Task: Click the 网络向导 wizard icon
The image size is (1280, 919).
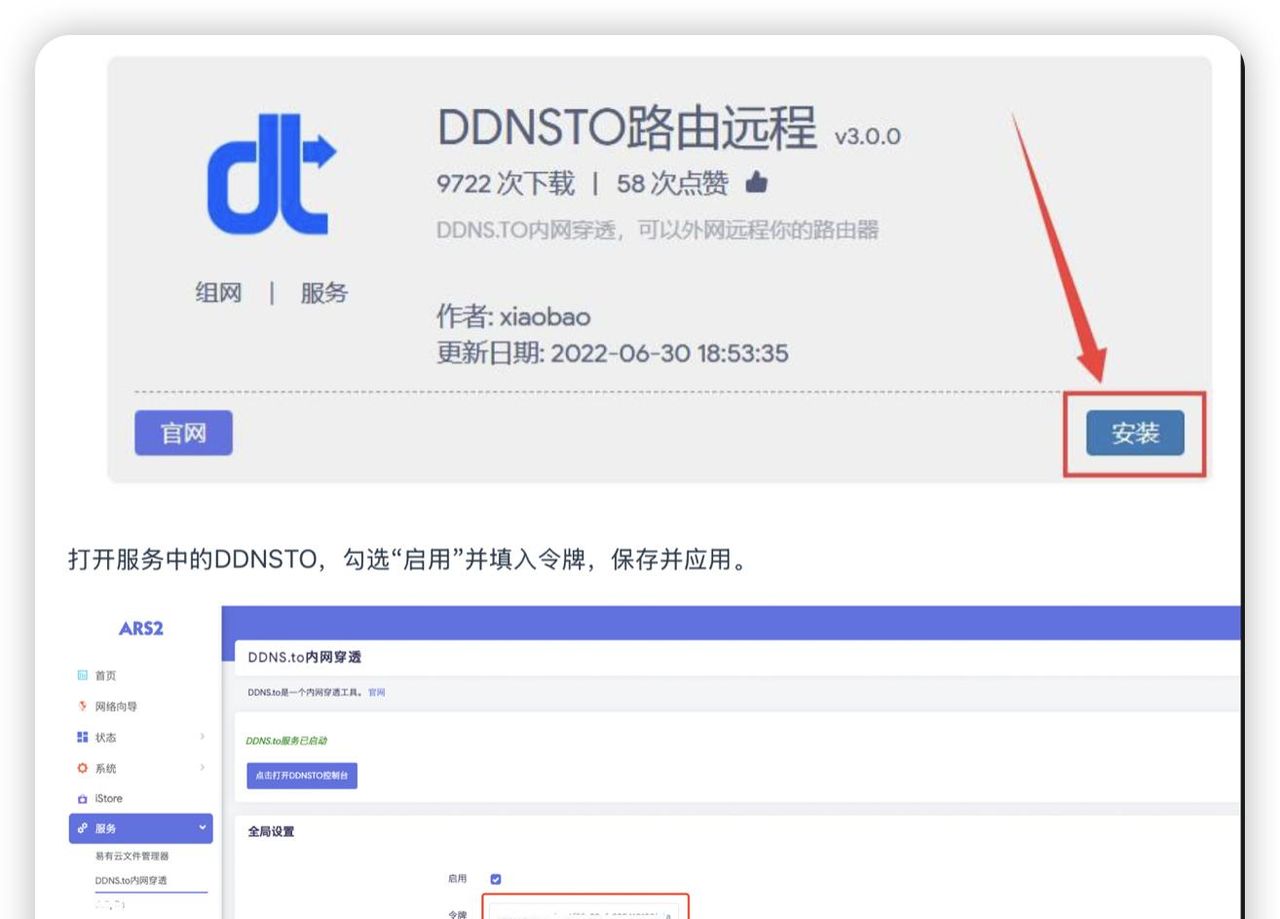Action: coord(82,707)
